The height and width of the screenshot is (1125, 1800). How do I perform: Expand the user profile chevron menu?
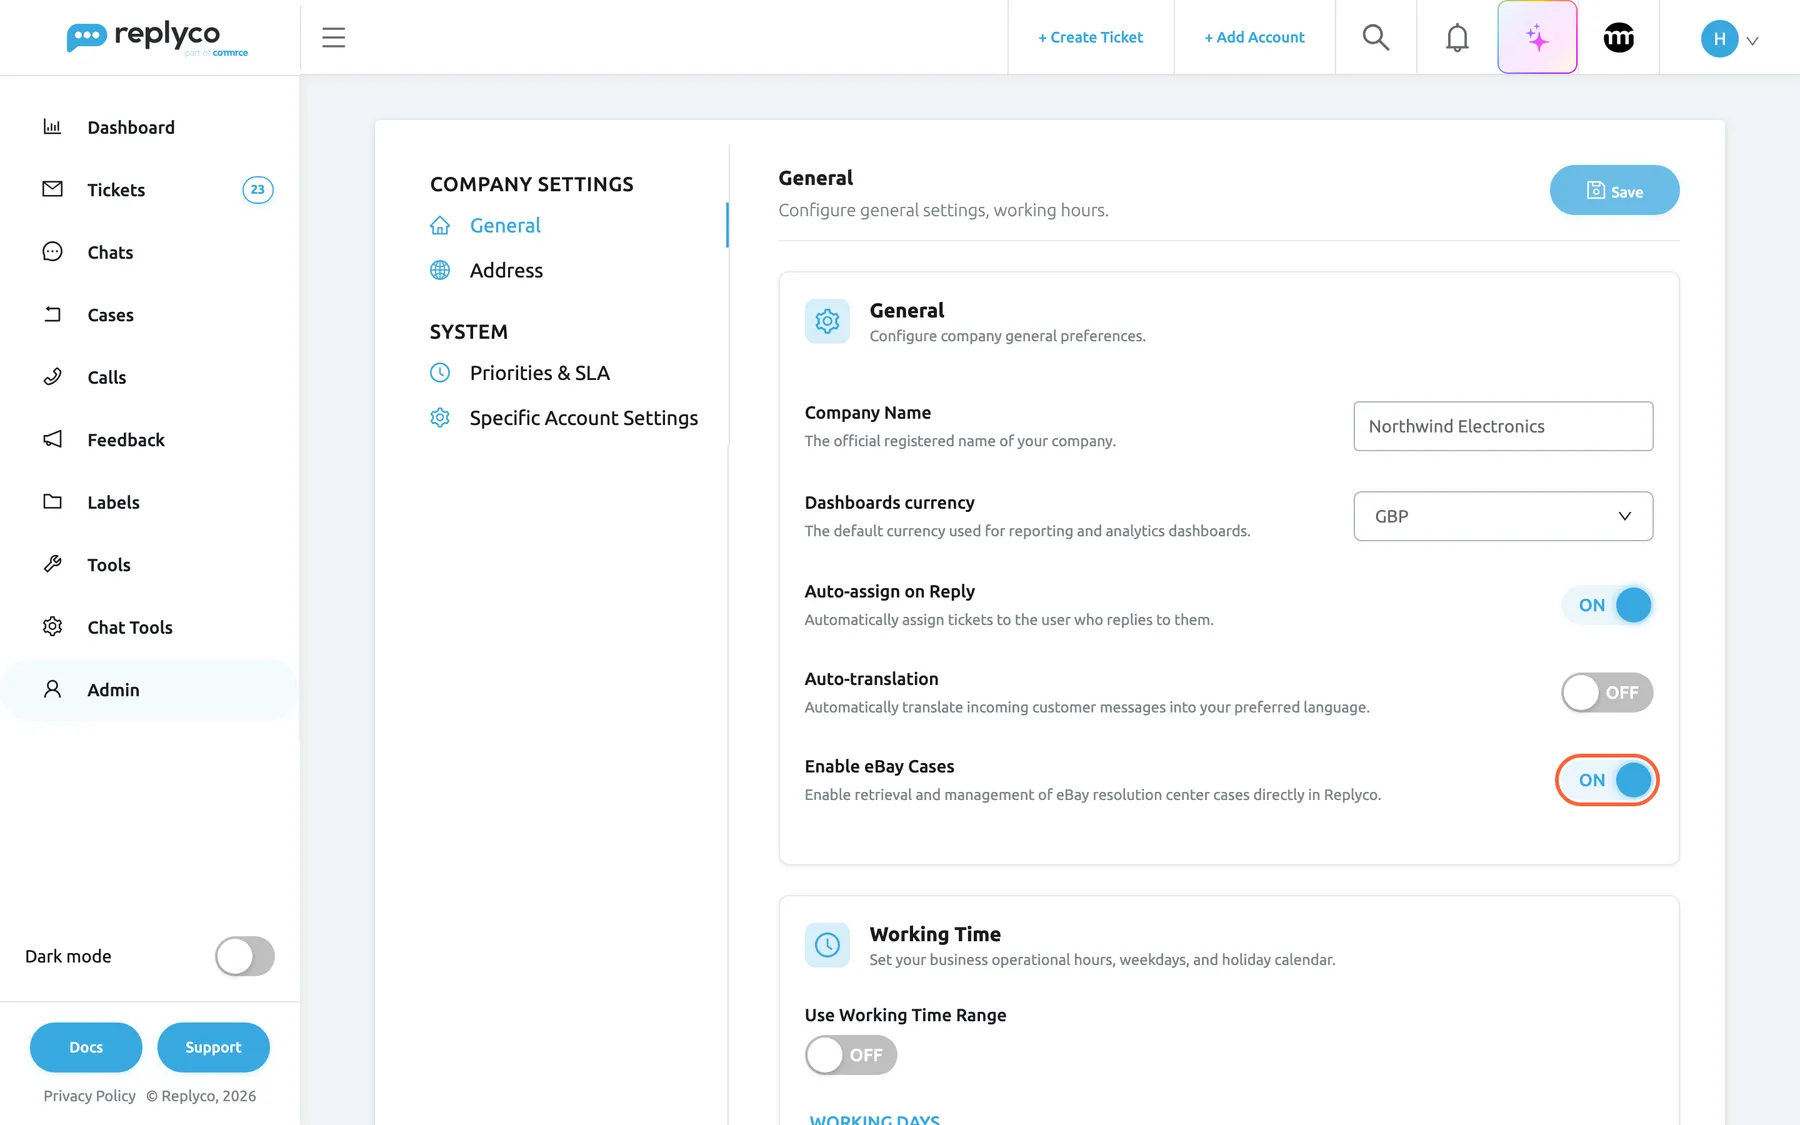(1752, 41)
